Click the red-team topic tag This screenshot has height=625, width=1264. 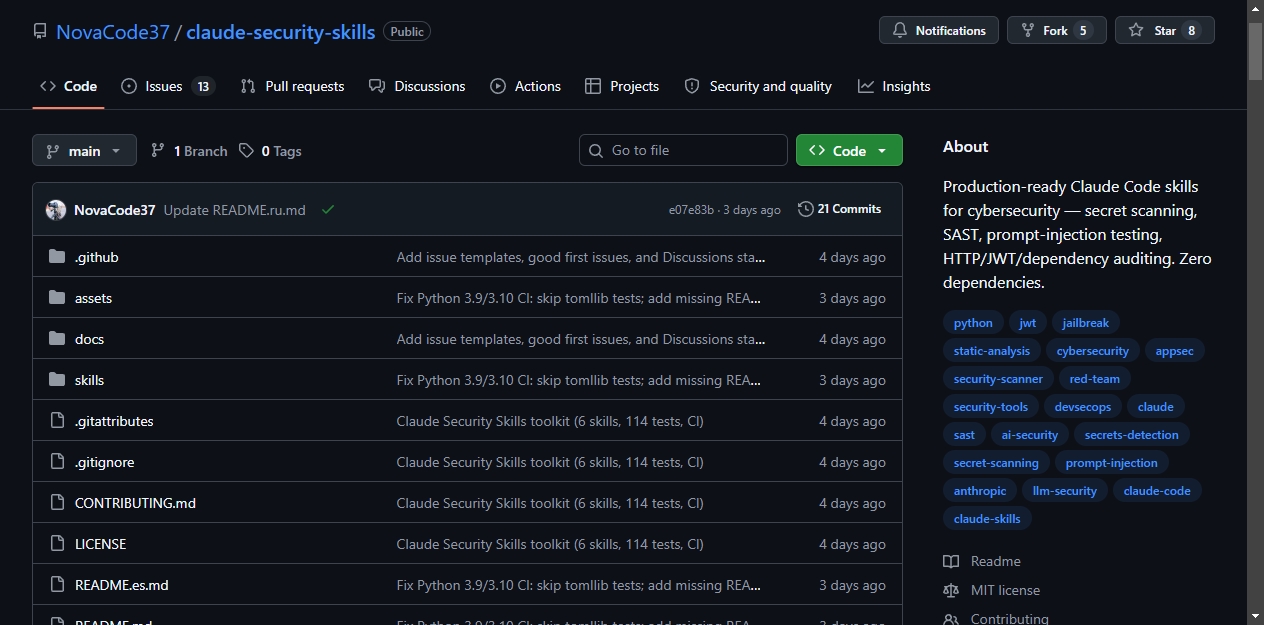click(1095, 378)
